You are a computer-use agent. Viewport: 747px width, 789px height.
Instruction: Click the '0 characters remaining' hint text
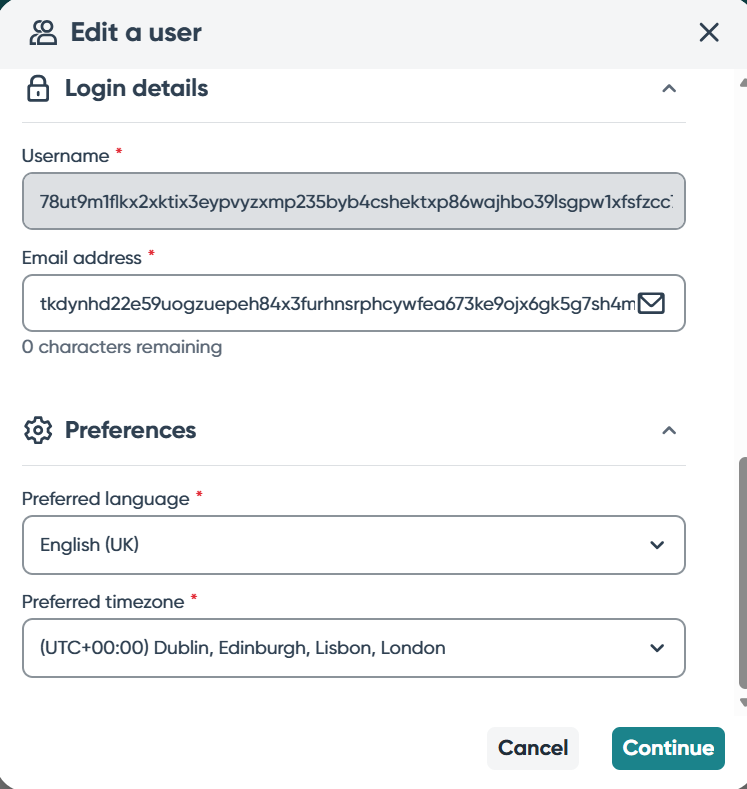(x=122, y=348)
